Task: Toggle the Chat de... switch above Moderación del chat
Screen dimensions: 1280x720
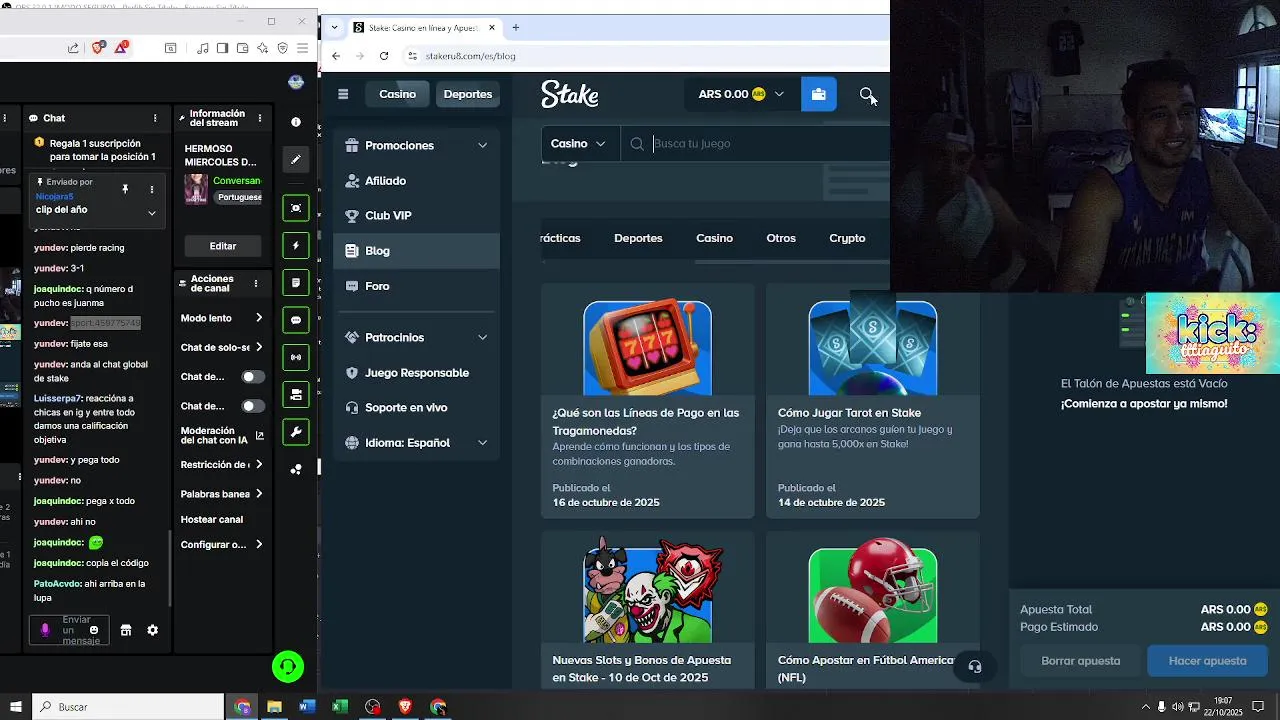Action: point(253,406)
